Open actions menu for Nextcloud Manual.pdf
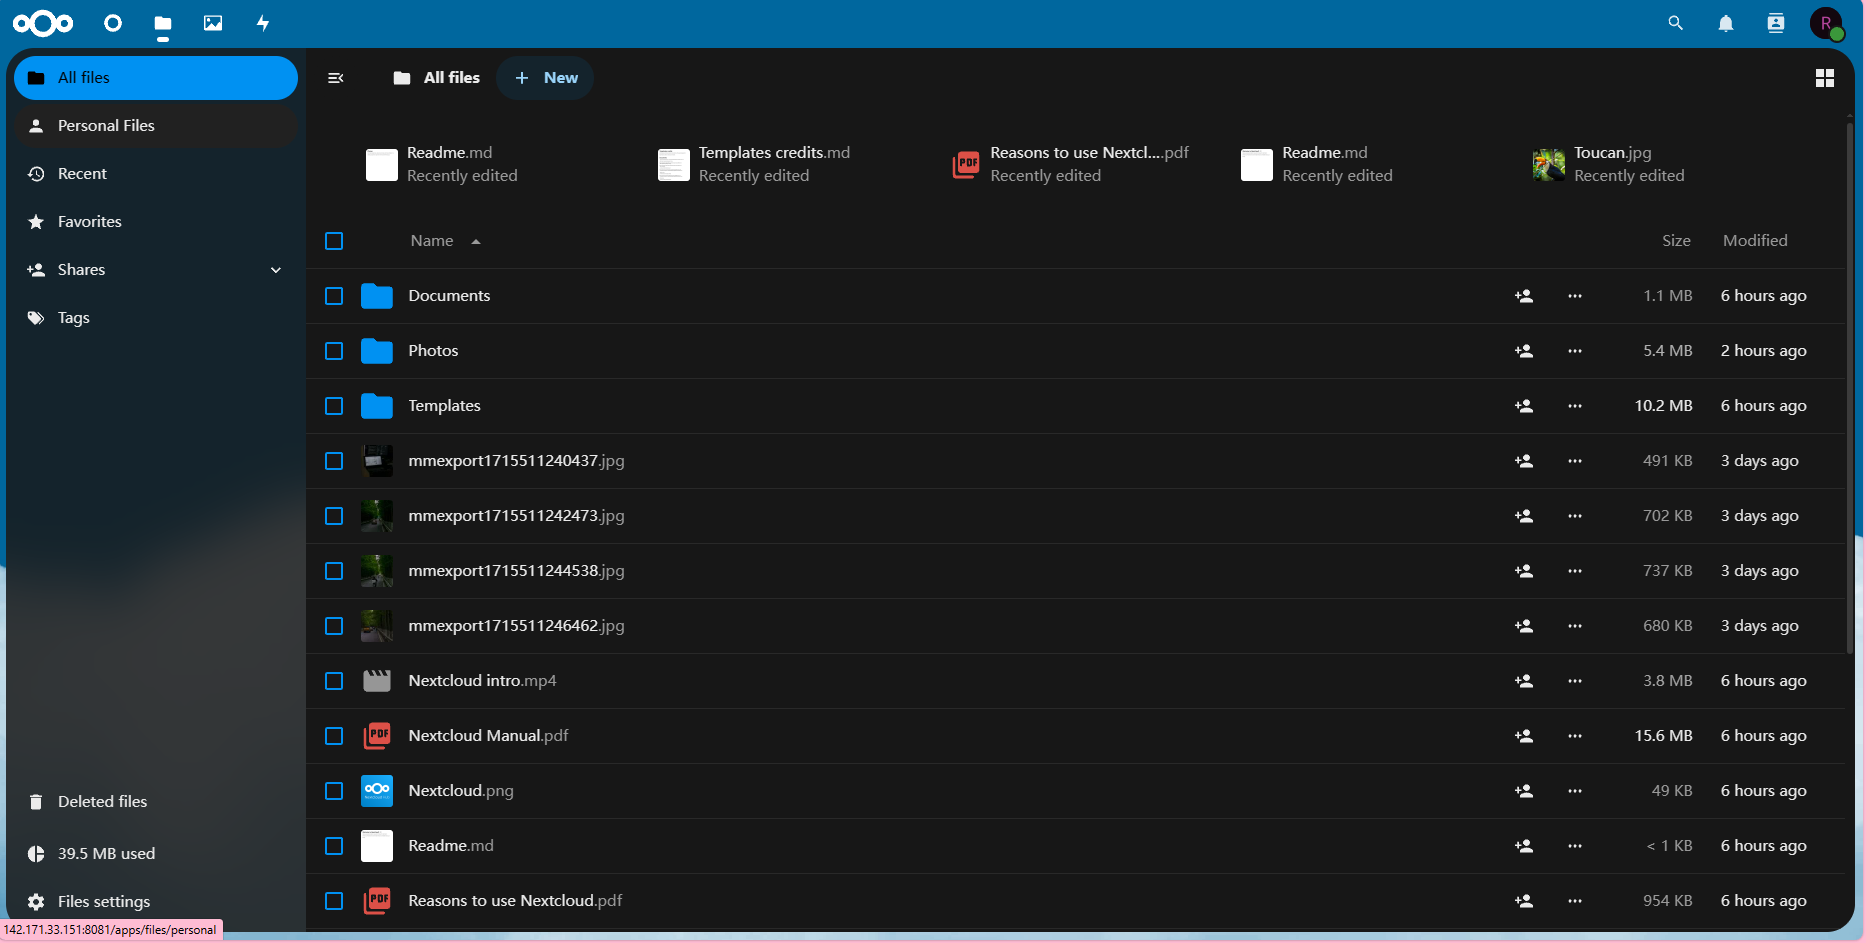 1575,736
